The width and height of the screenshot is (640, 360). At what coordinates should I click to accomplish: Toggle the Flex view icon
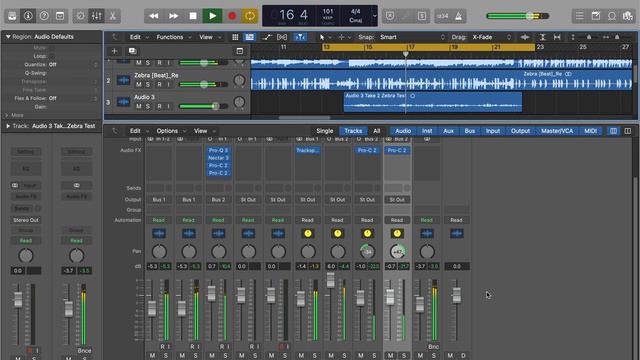click(282, 37)
